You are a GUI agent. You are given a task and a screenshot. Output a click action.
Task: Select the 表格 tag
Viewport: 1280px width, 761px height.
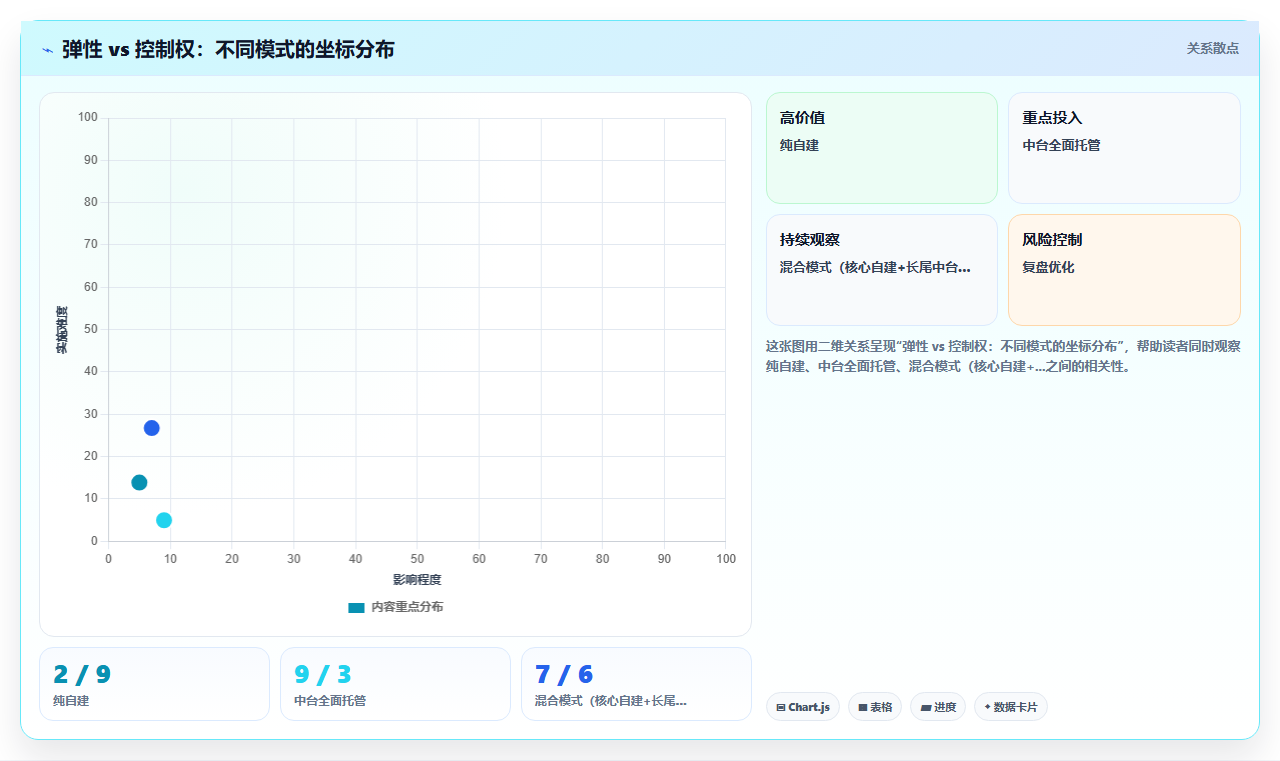click(x=875, y=707)
